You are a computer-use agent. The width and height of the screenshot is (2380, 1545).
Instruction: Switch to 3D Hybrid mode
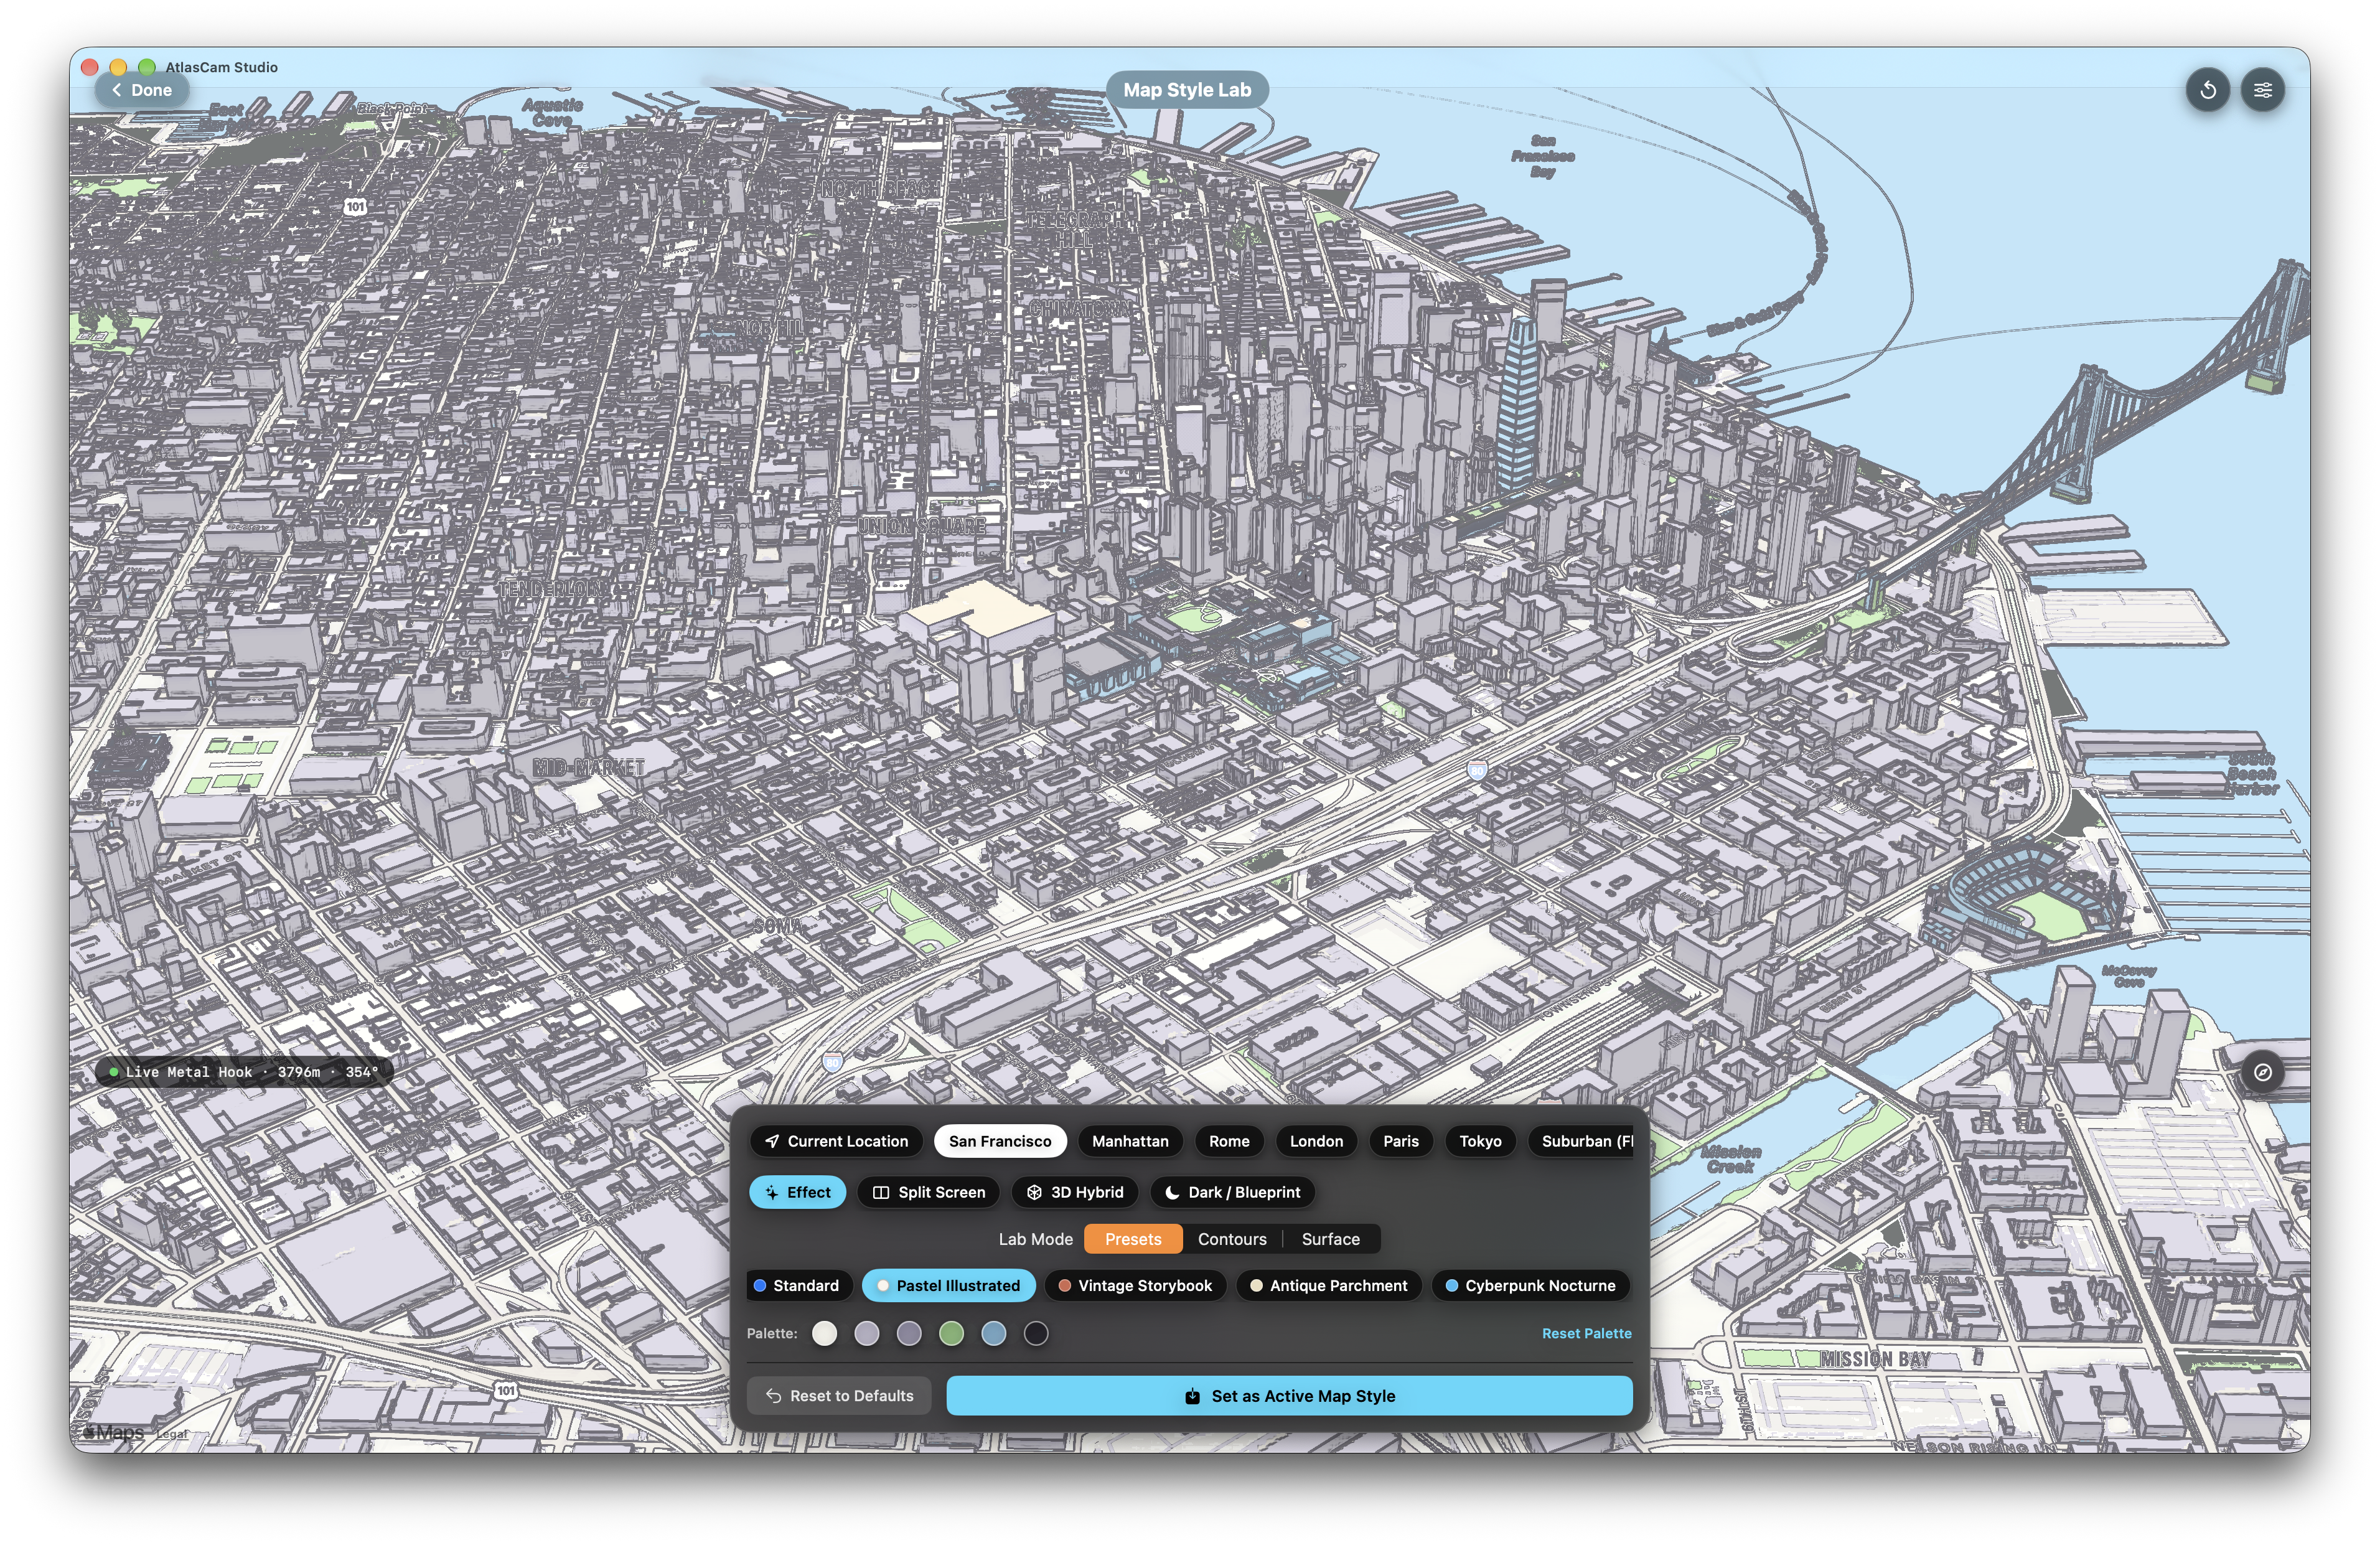(1075, 1192)
